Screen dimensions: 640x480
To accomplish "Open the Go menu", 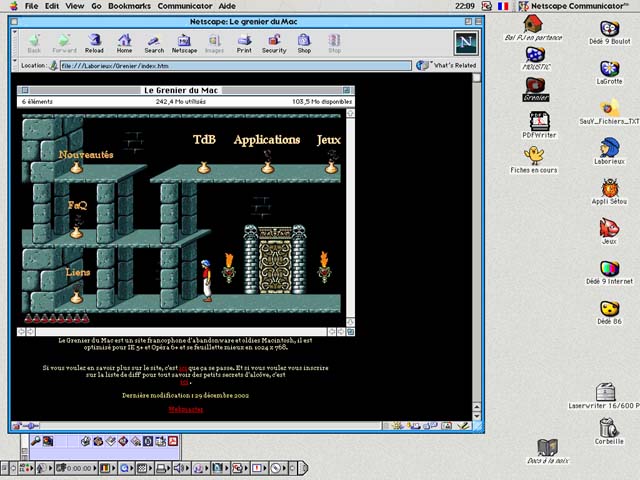I will point(96,6).
